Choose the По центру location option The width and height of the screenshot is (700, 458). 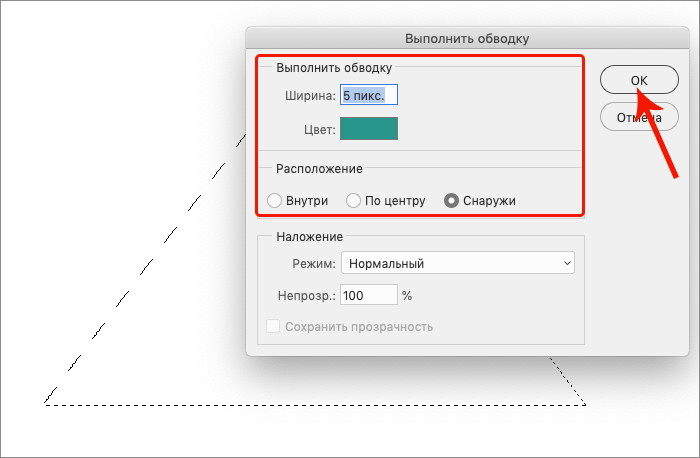(353, 200)
